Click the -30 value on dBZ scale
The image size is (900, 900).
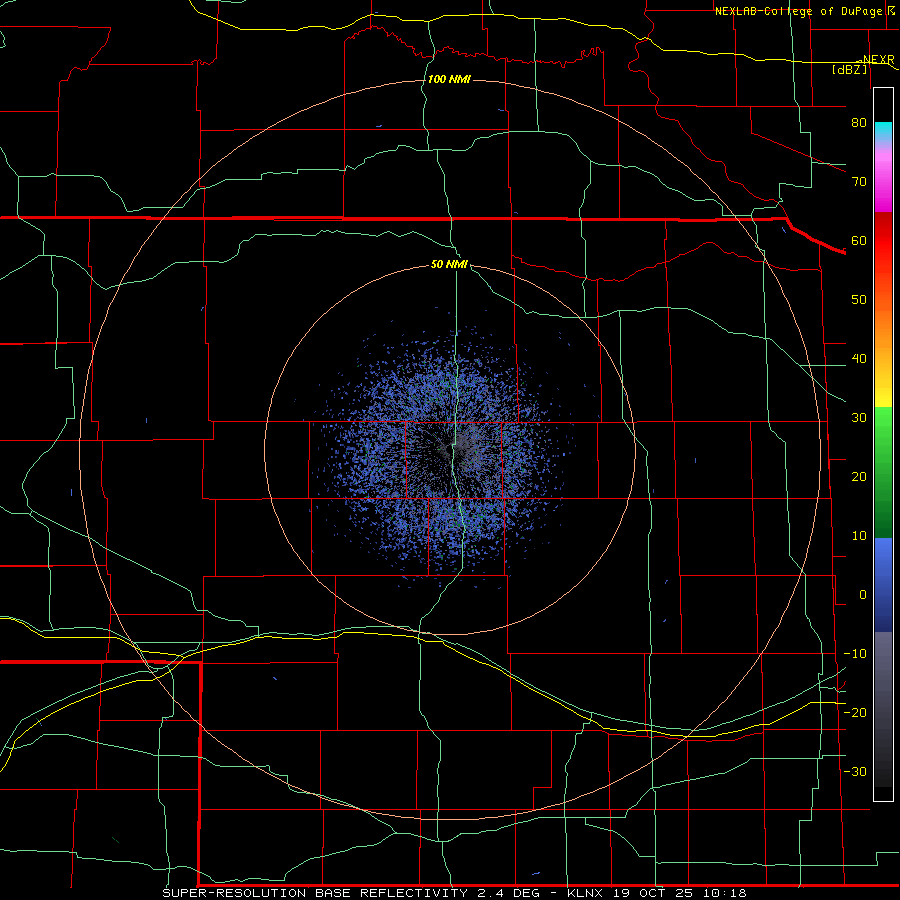[x=855, y=771]
